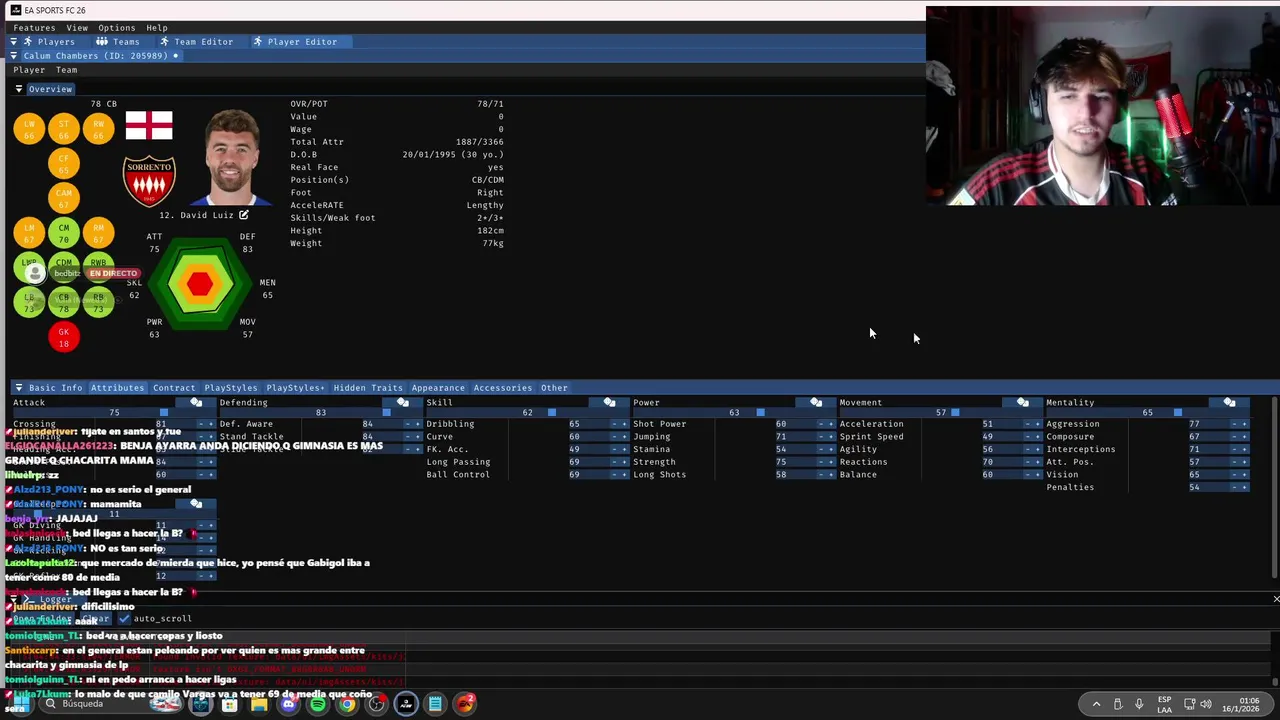
Task: Click the edit pencil beside David Luiz
Action: 243,215
